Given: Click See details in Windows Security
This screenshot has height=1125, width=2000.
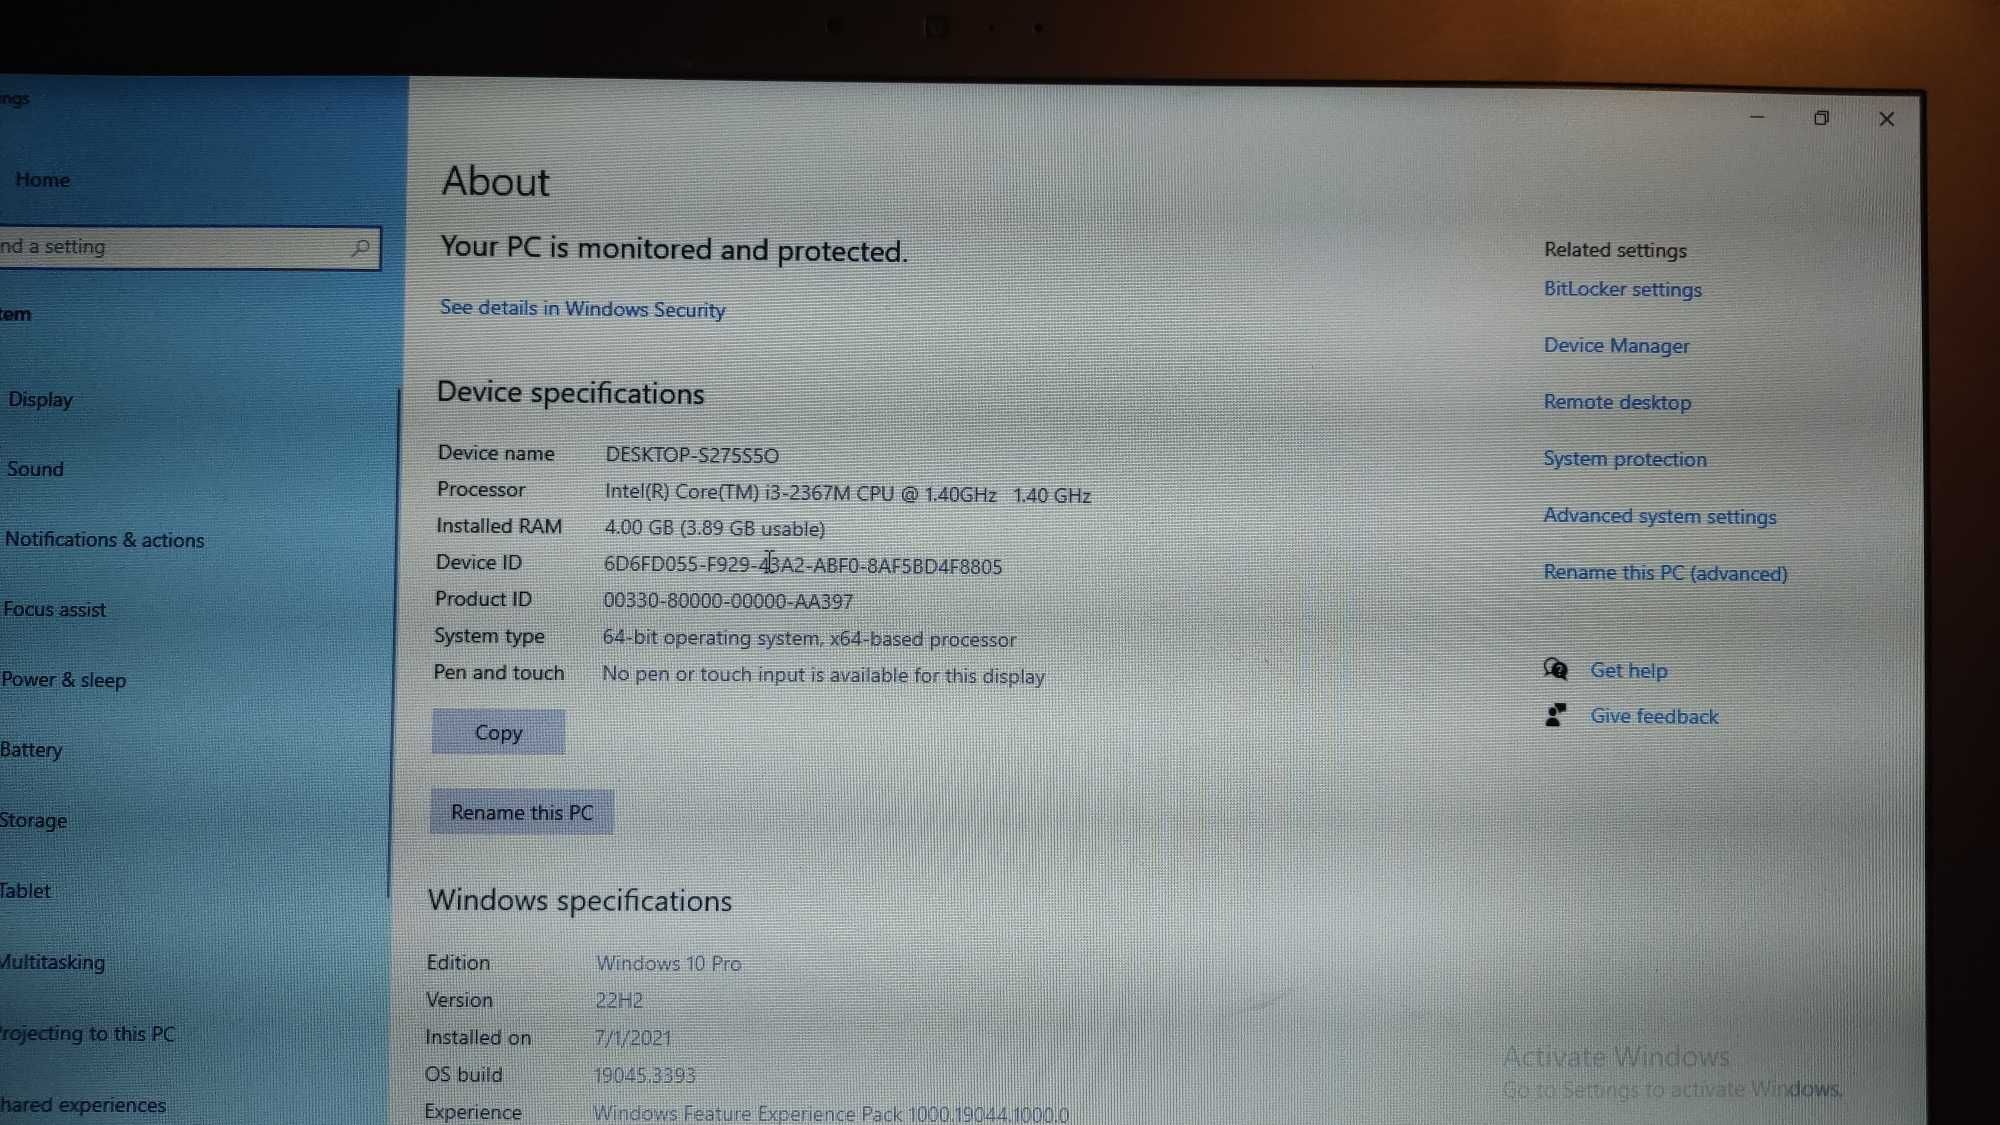Looking at the screenshot, I should click(581, 308).
